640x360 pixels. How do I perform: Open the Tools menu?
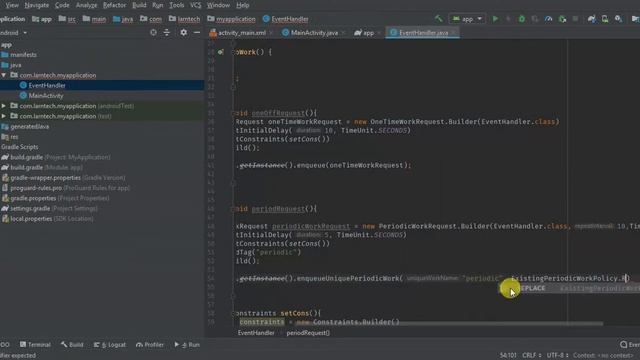177,5
